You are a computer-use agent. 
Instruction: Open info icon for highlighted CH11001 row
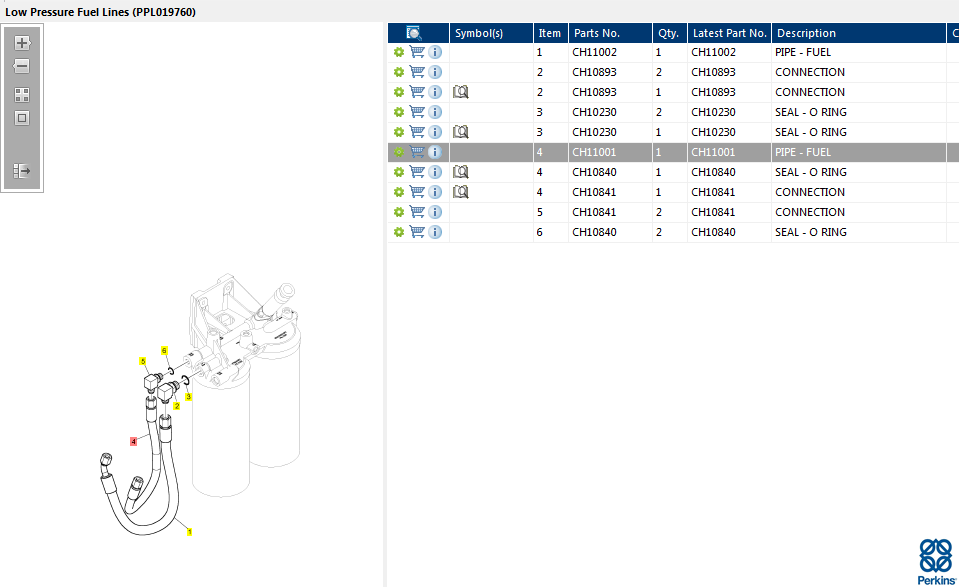point(435,152)
